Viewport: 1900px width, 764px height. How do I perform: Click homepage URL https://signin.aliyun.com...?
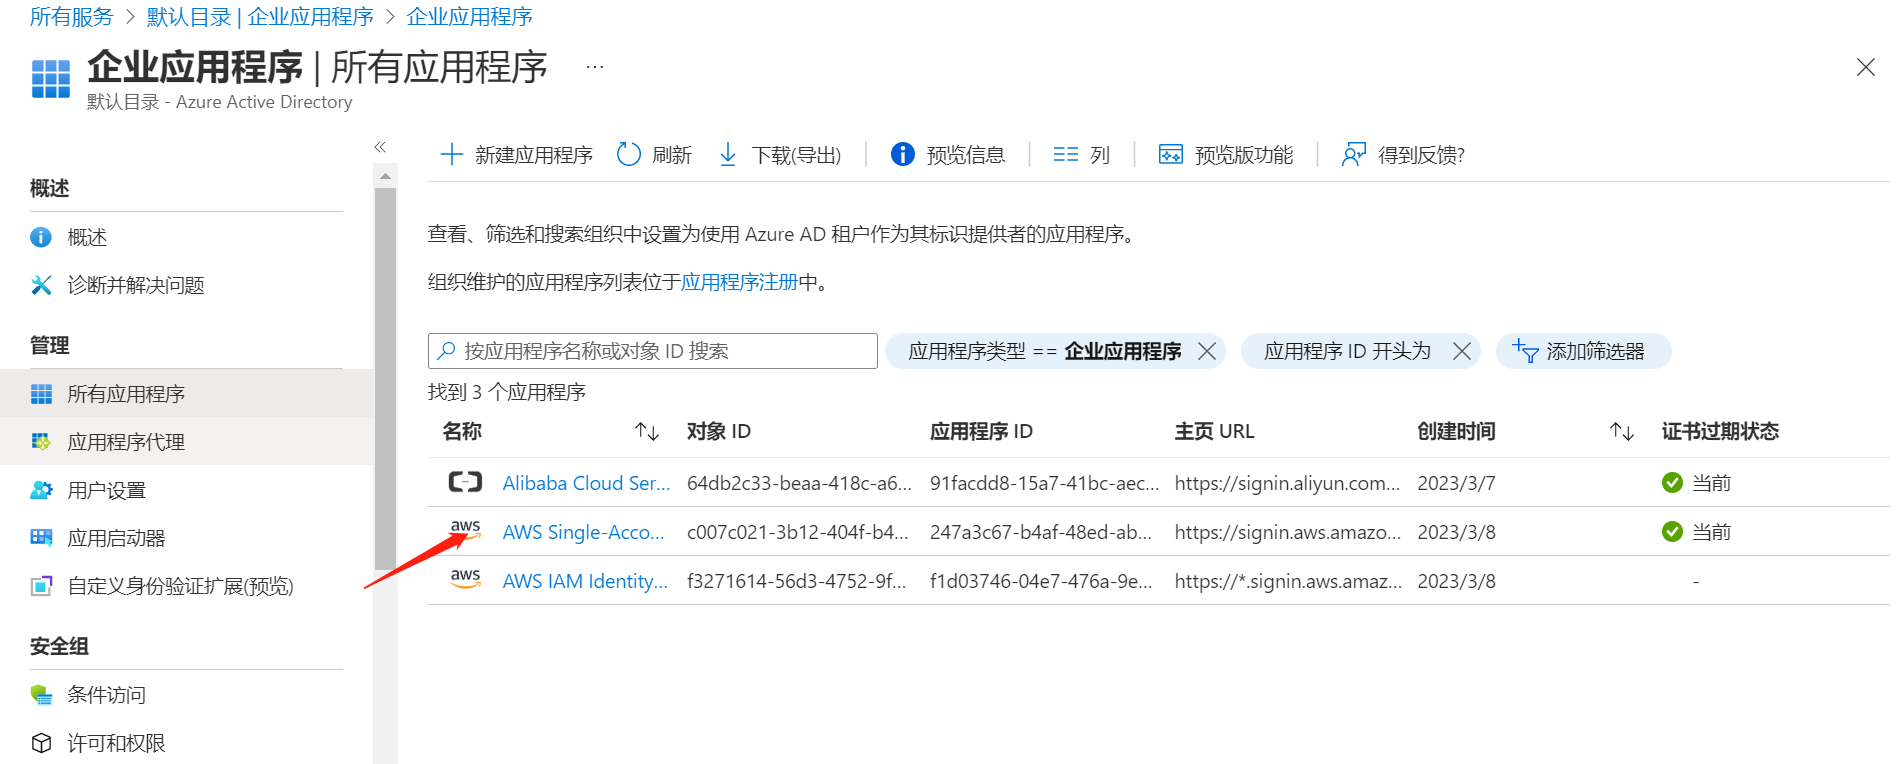(1287, 483)
